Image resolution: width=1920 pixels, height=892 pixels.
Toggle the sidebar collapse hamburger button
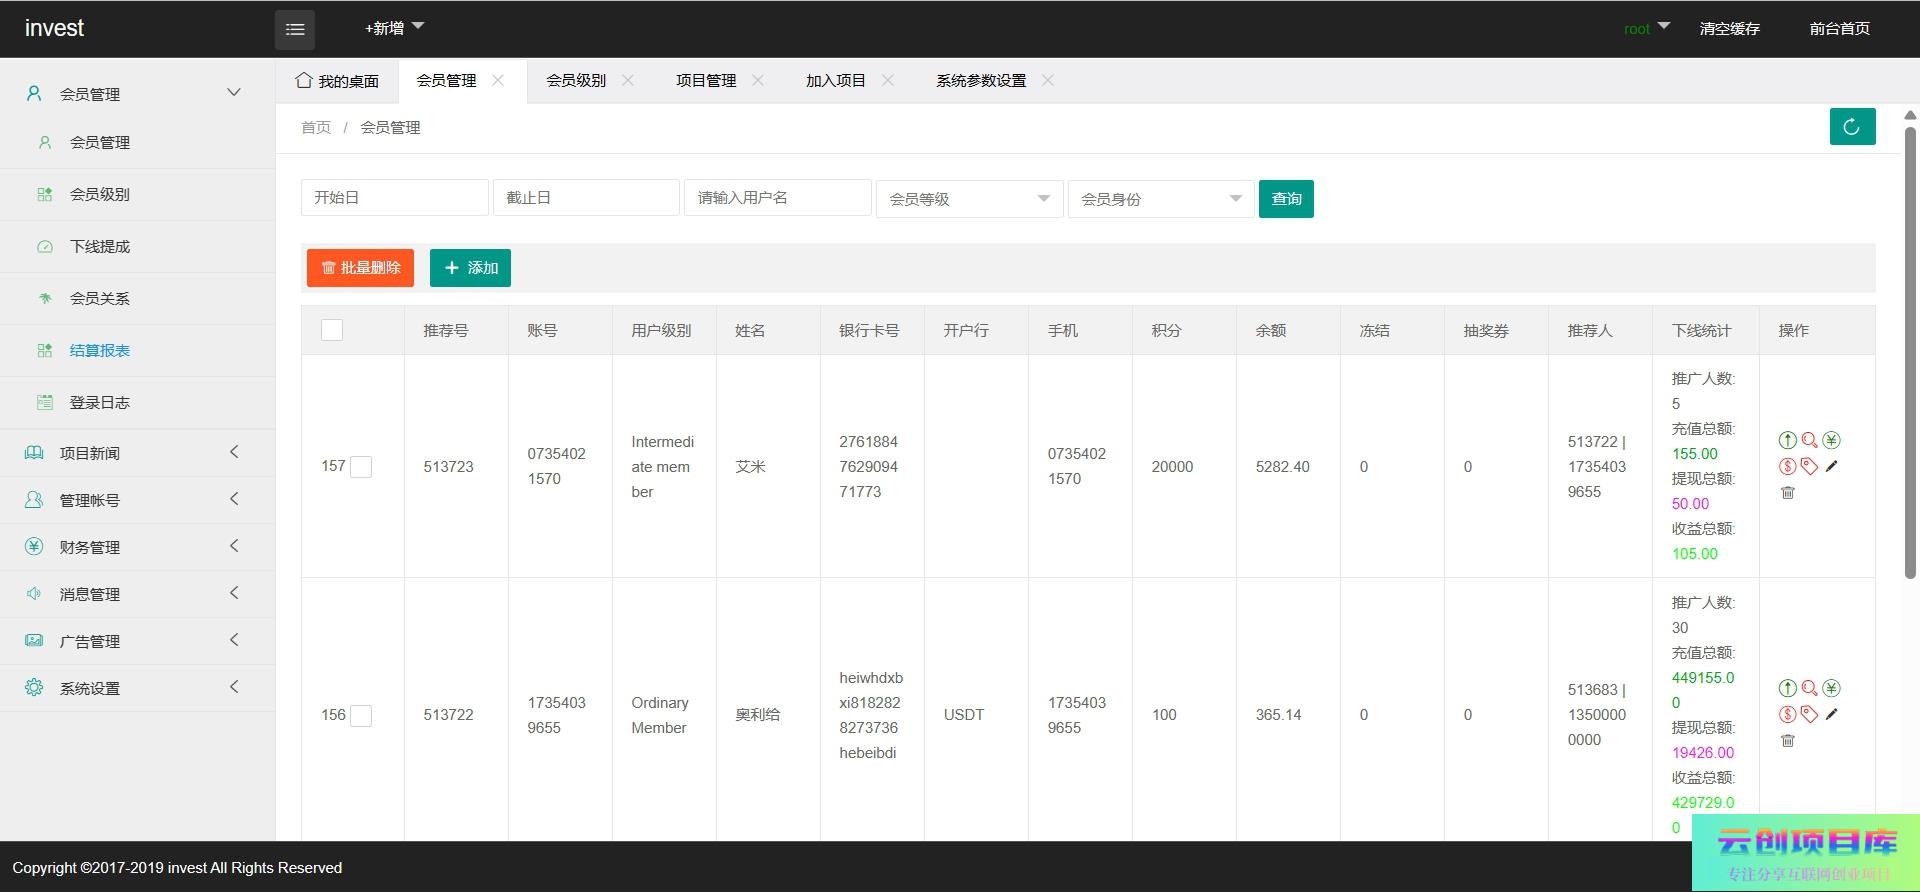tap(295, 29)
